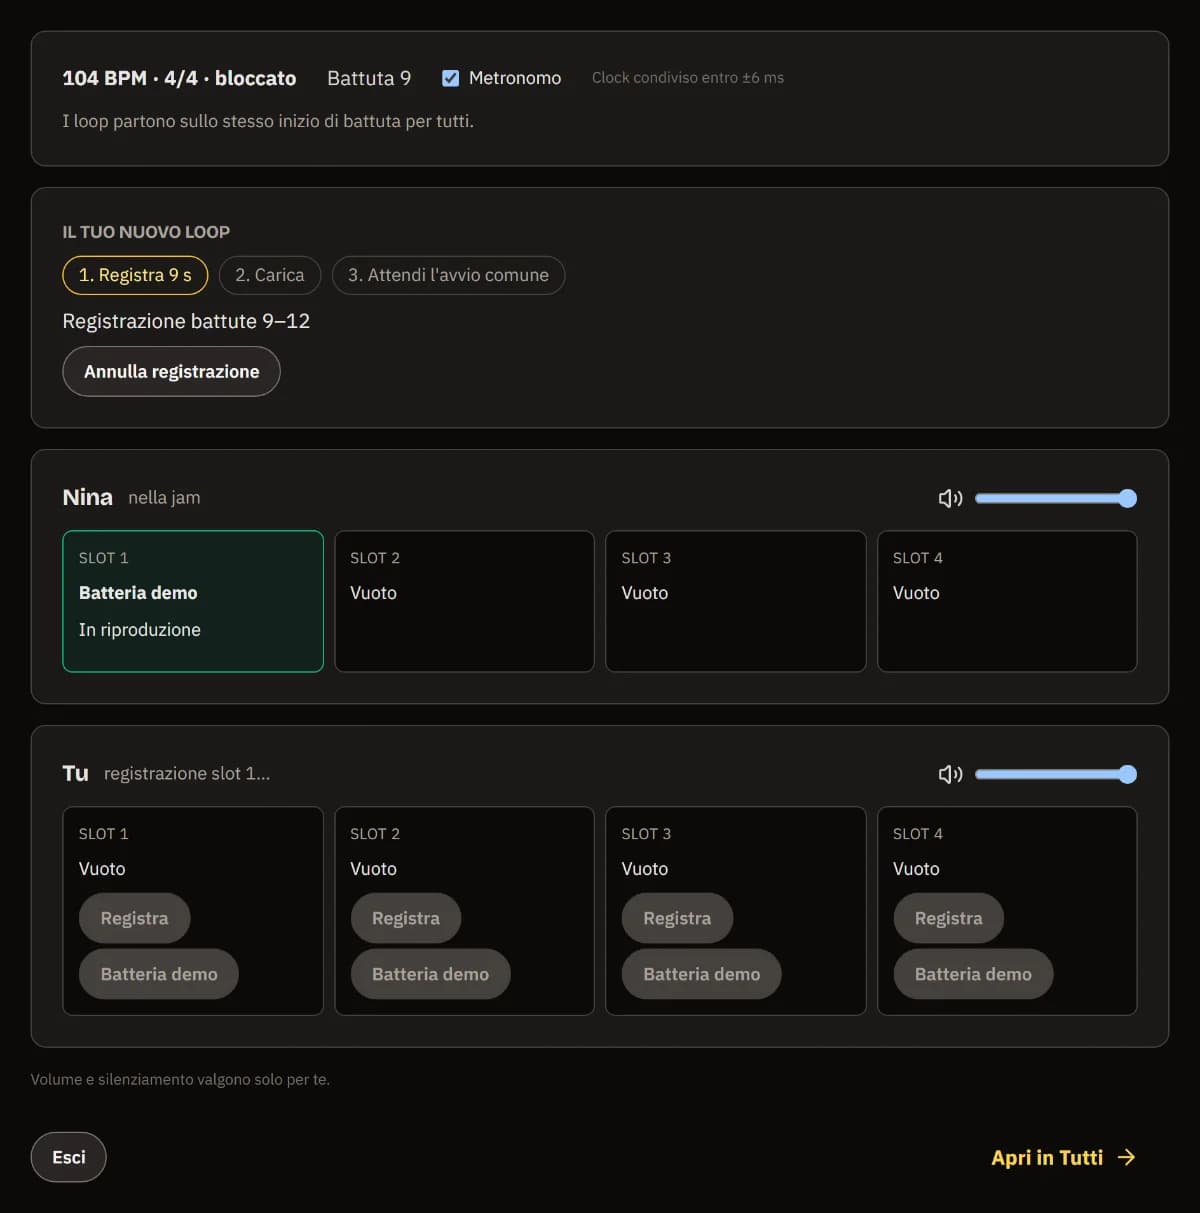The height and width of the screenshot is (1213, 1200).
Task: Click the 'IL TUO NUOVO LOOP' heading
Action: [146, 232]
